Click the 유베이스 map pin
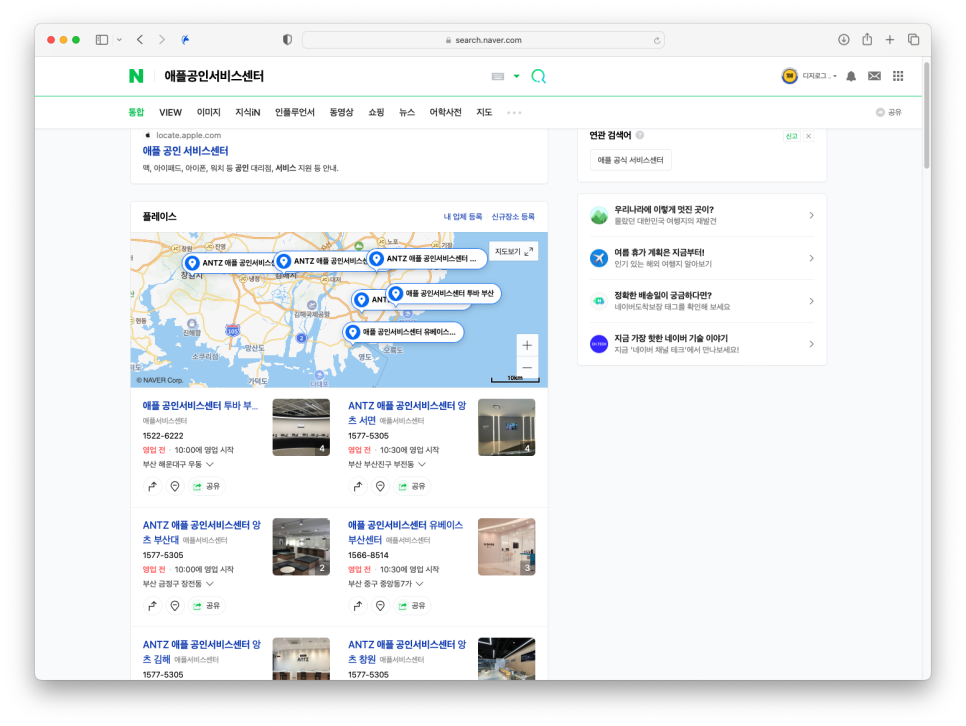The image size is (966, 726). coord(403,332)
